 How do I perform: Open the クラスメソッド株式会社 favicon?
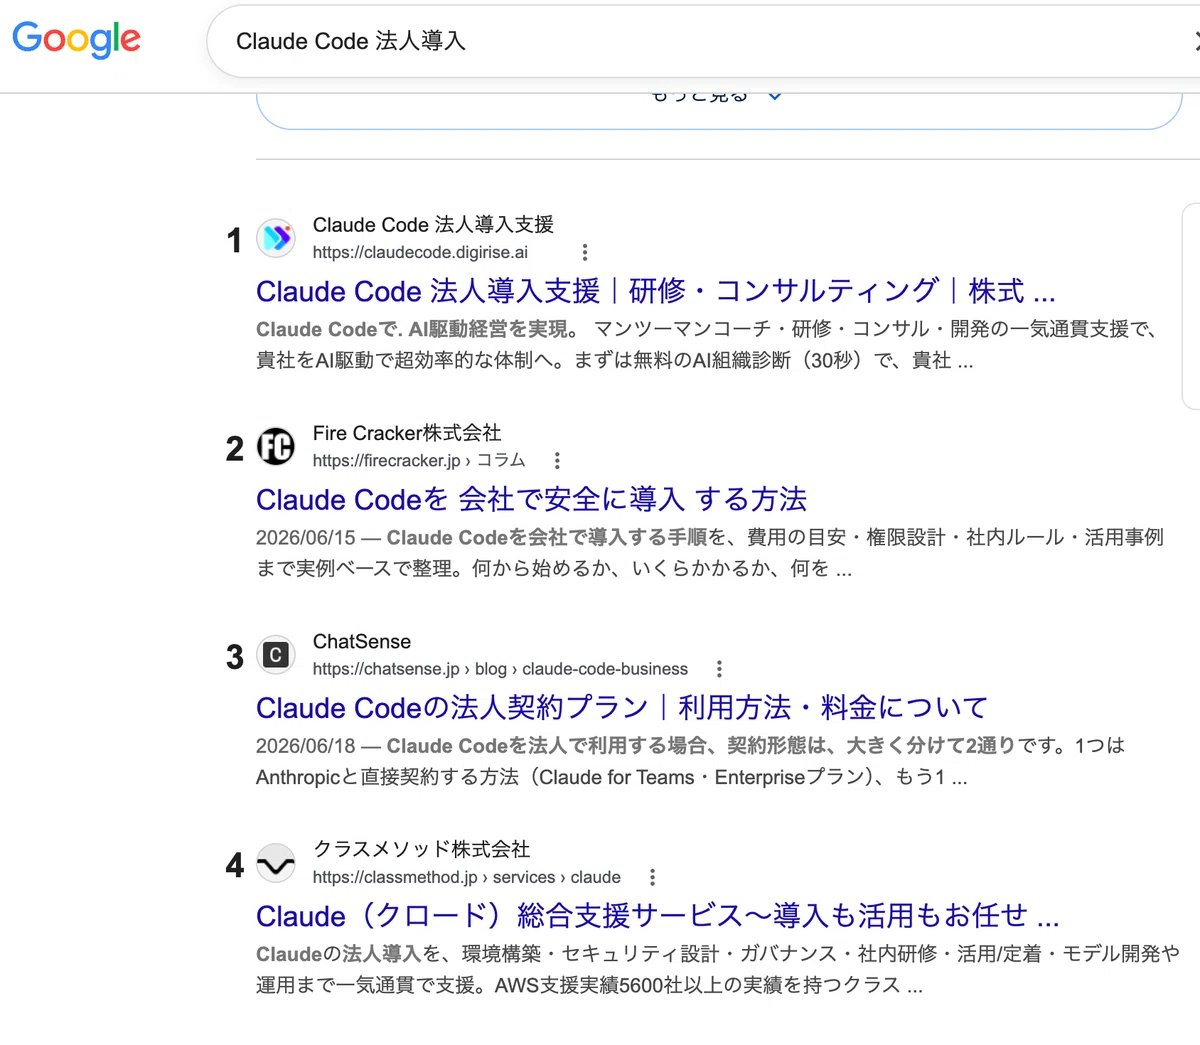276,863
